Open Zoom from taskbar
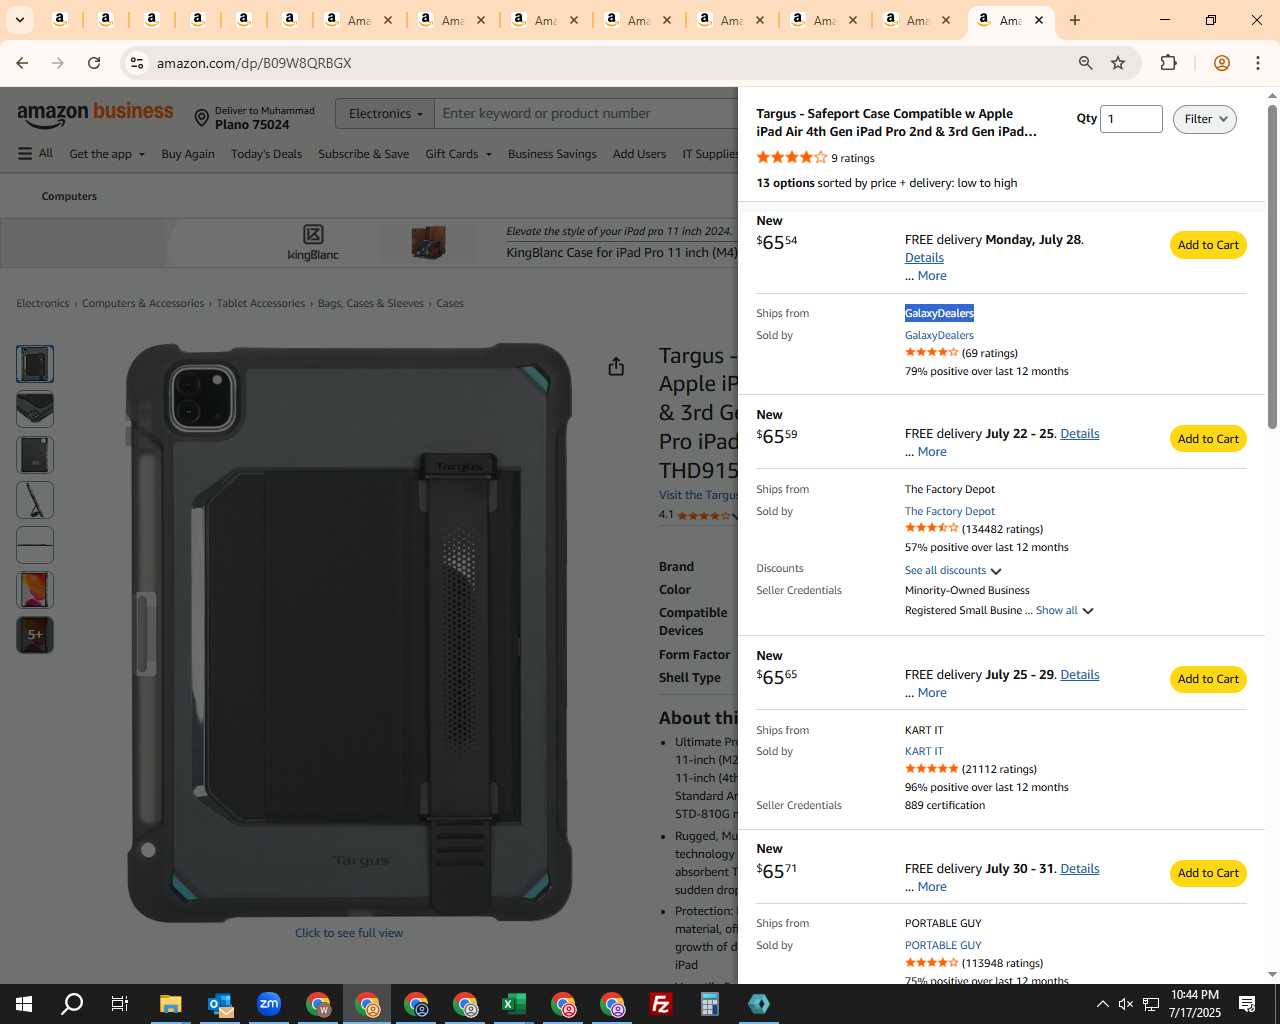This screenshot has width=1280, height=1024. (x=269, y=1004)
